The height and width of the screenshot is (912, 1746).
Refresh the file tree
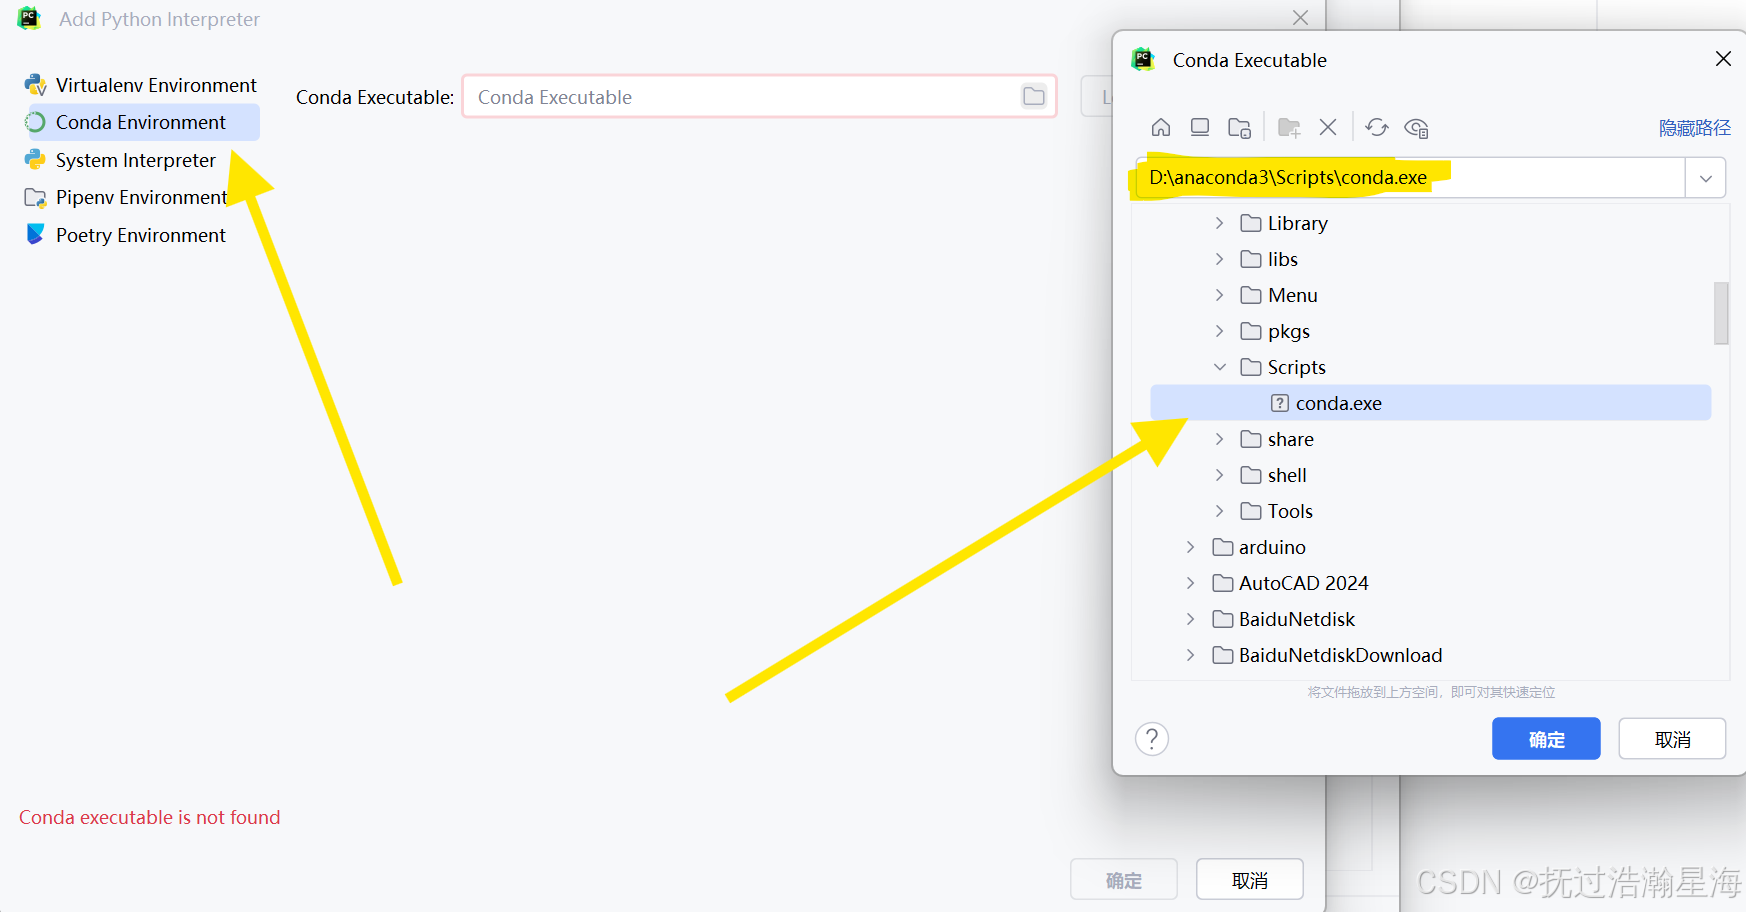pyautogui.click(x=1377, y=127)
